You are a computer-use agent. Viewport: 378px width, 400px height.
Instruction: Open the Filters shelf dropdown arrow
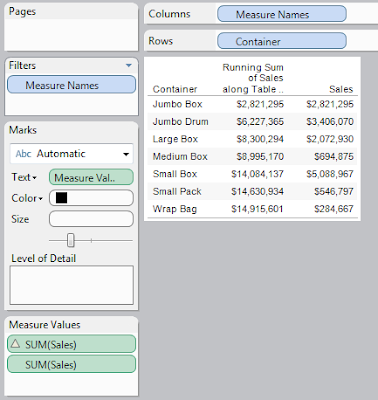129,65
